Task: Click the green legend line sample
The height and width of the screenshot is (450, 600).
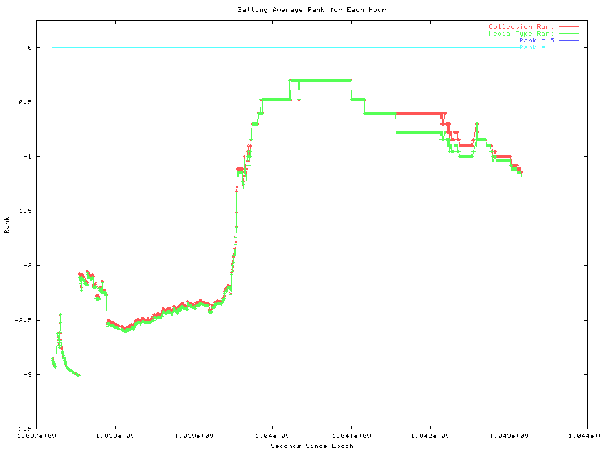Action: (x=570, y=33)
